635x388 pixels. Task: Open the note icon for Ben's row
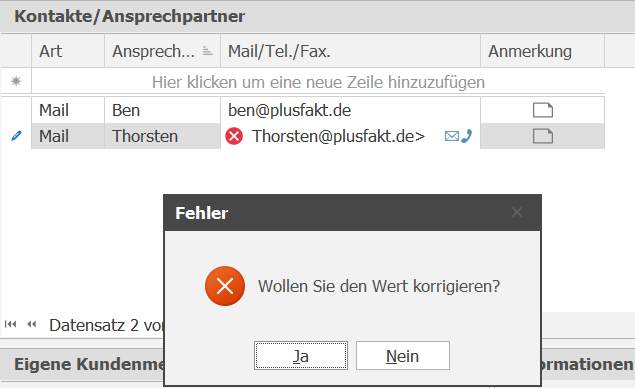(543, 110)
